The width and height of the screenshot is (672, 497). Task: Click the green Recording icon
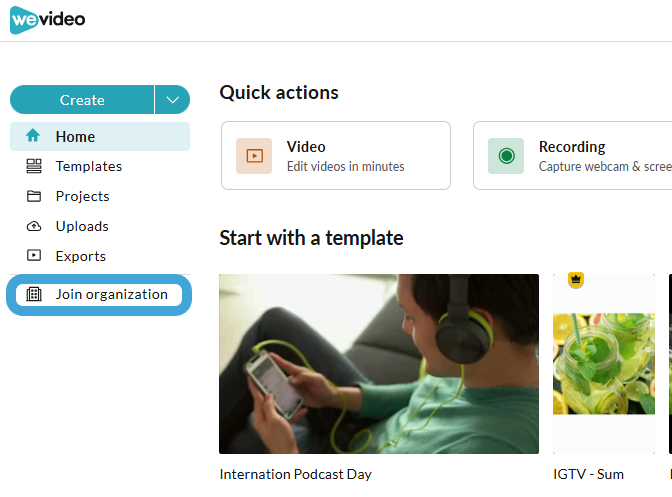pyautogui.click(x=506, y=156)
